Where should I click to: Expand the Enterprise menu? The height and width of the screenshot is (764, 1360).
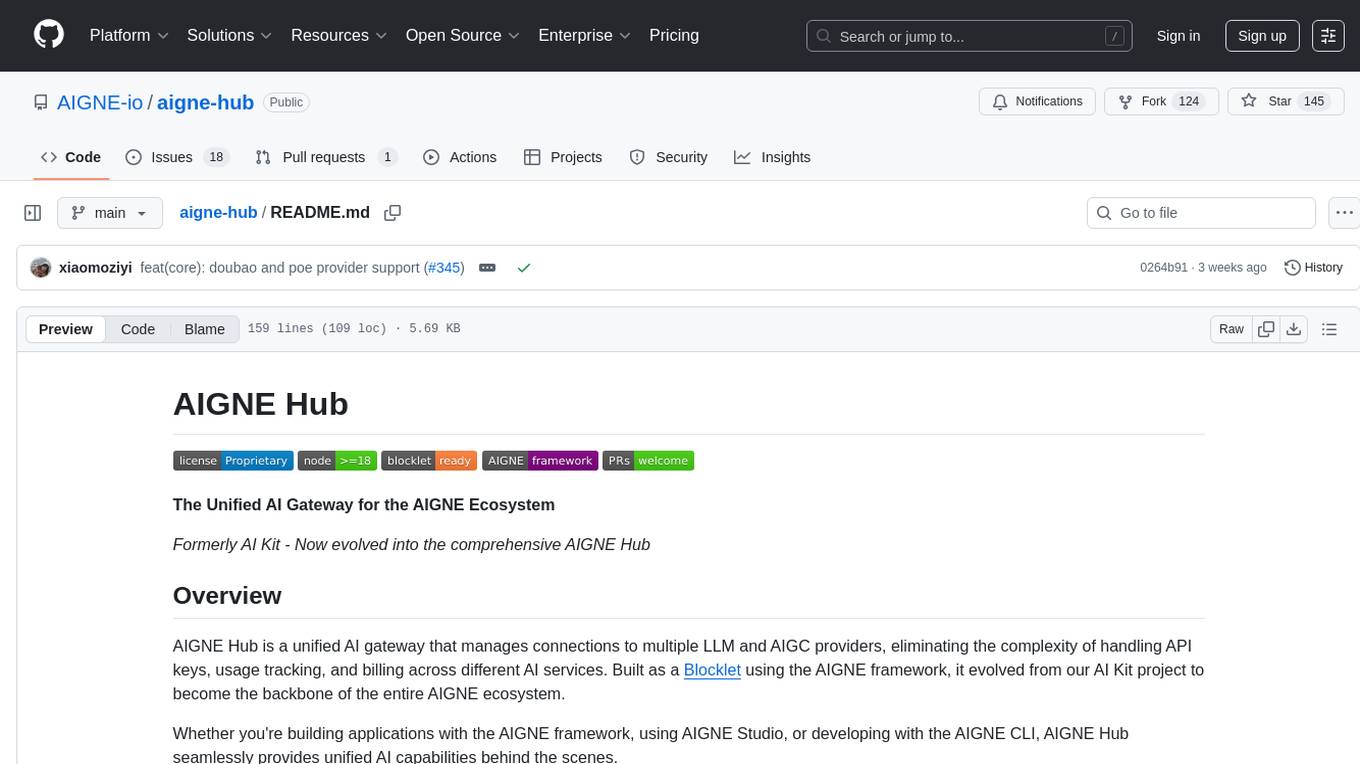click(585, 35)
